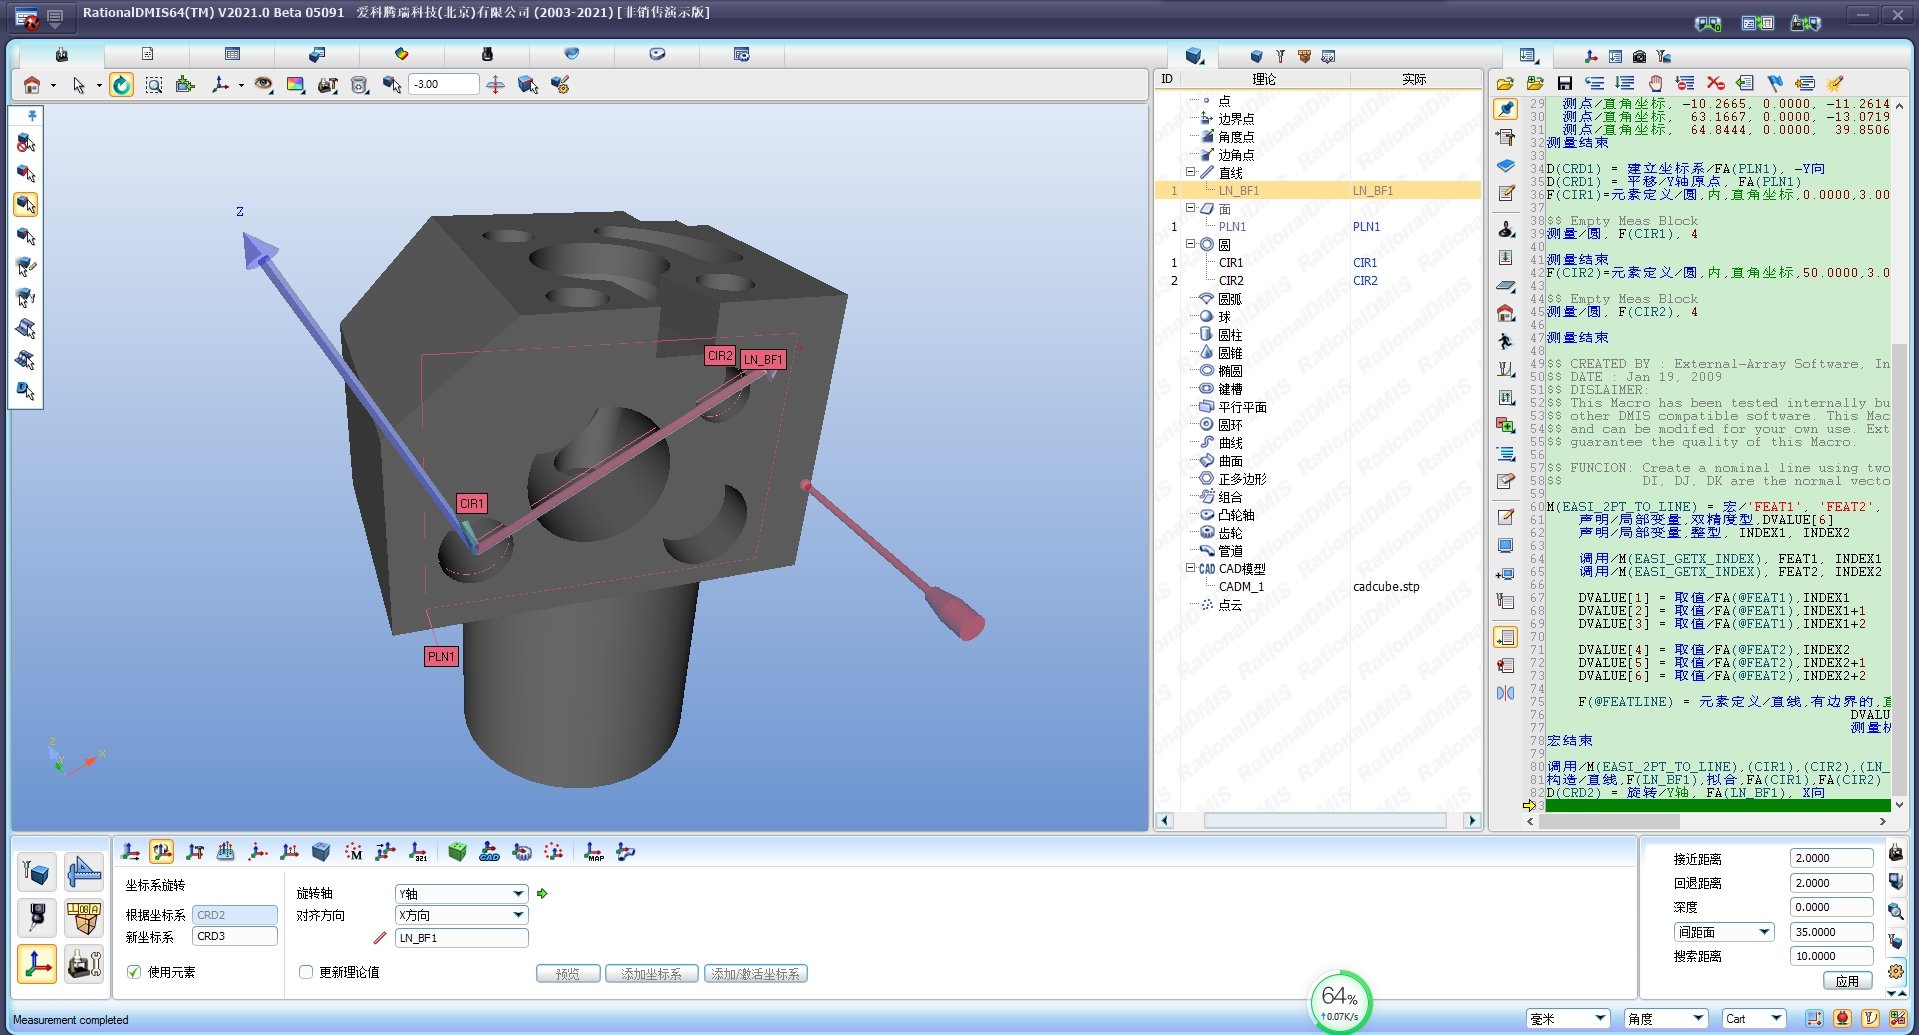Open the save program floppy disk icon
This screenshot has width=1919, height=1035.
tap(1565, 83)
